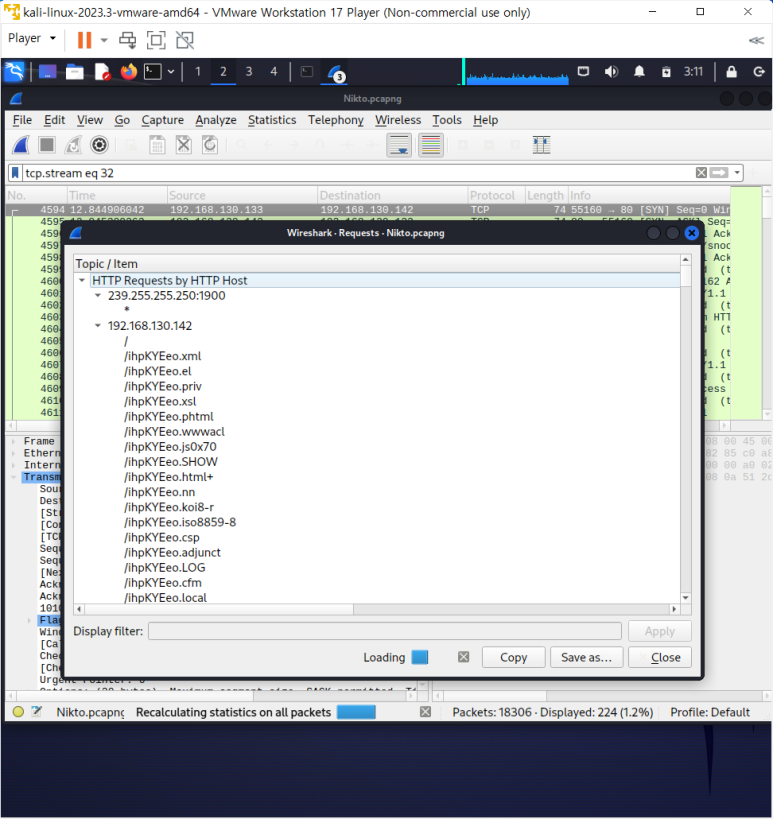The width and height of the screenshot is (773, 819).
Task: Collapse HTTP Requests by HTTP Host tree
Action: coord(82,280)
